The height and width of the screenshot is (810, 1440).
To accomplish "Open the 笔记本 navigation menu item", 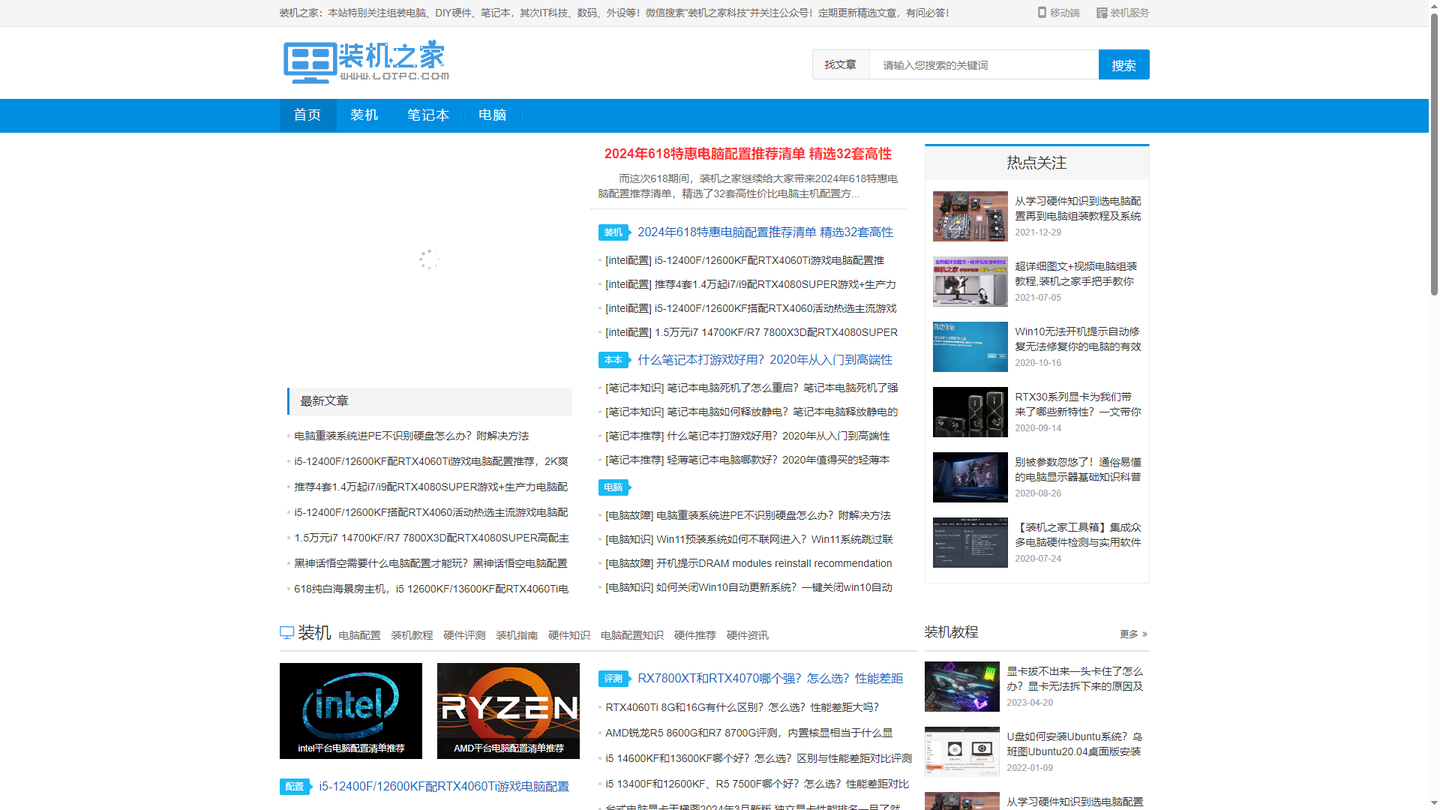I will (x=428, y=115).
